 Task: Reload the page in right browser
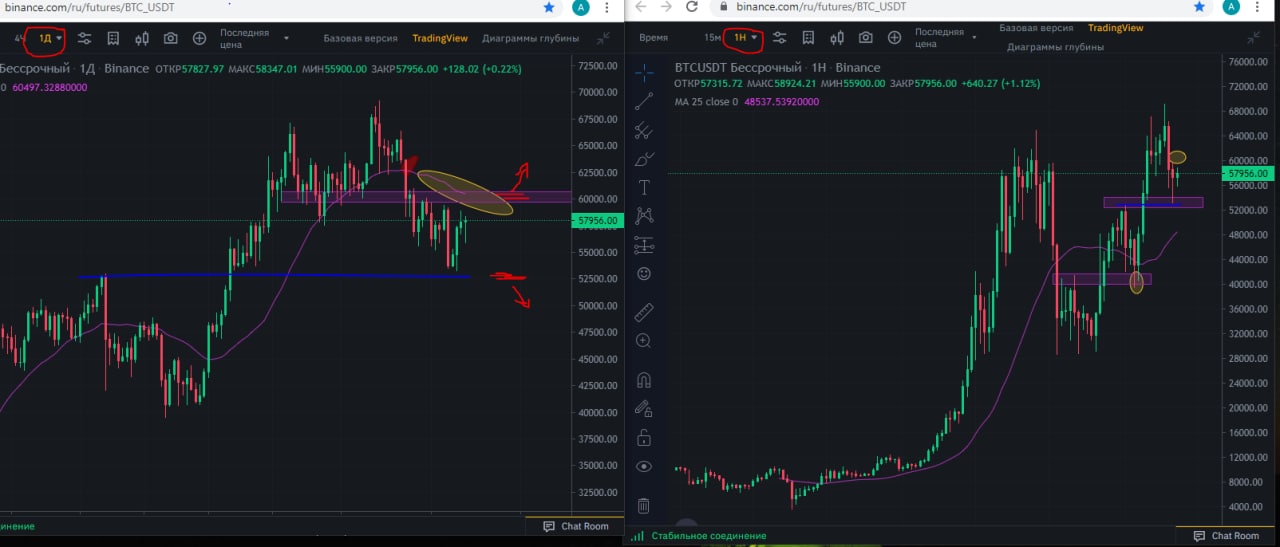pos(692,6)
